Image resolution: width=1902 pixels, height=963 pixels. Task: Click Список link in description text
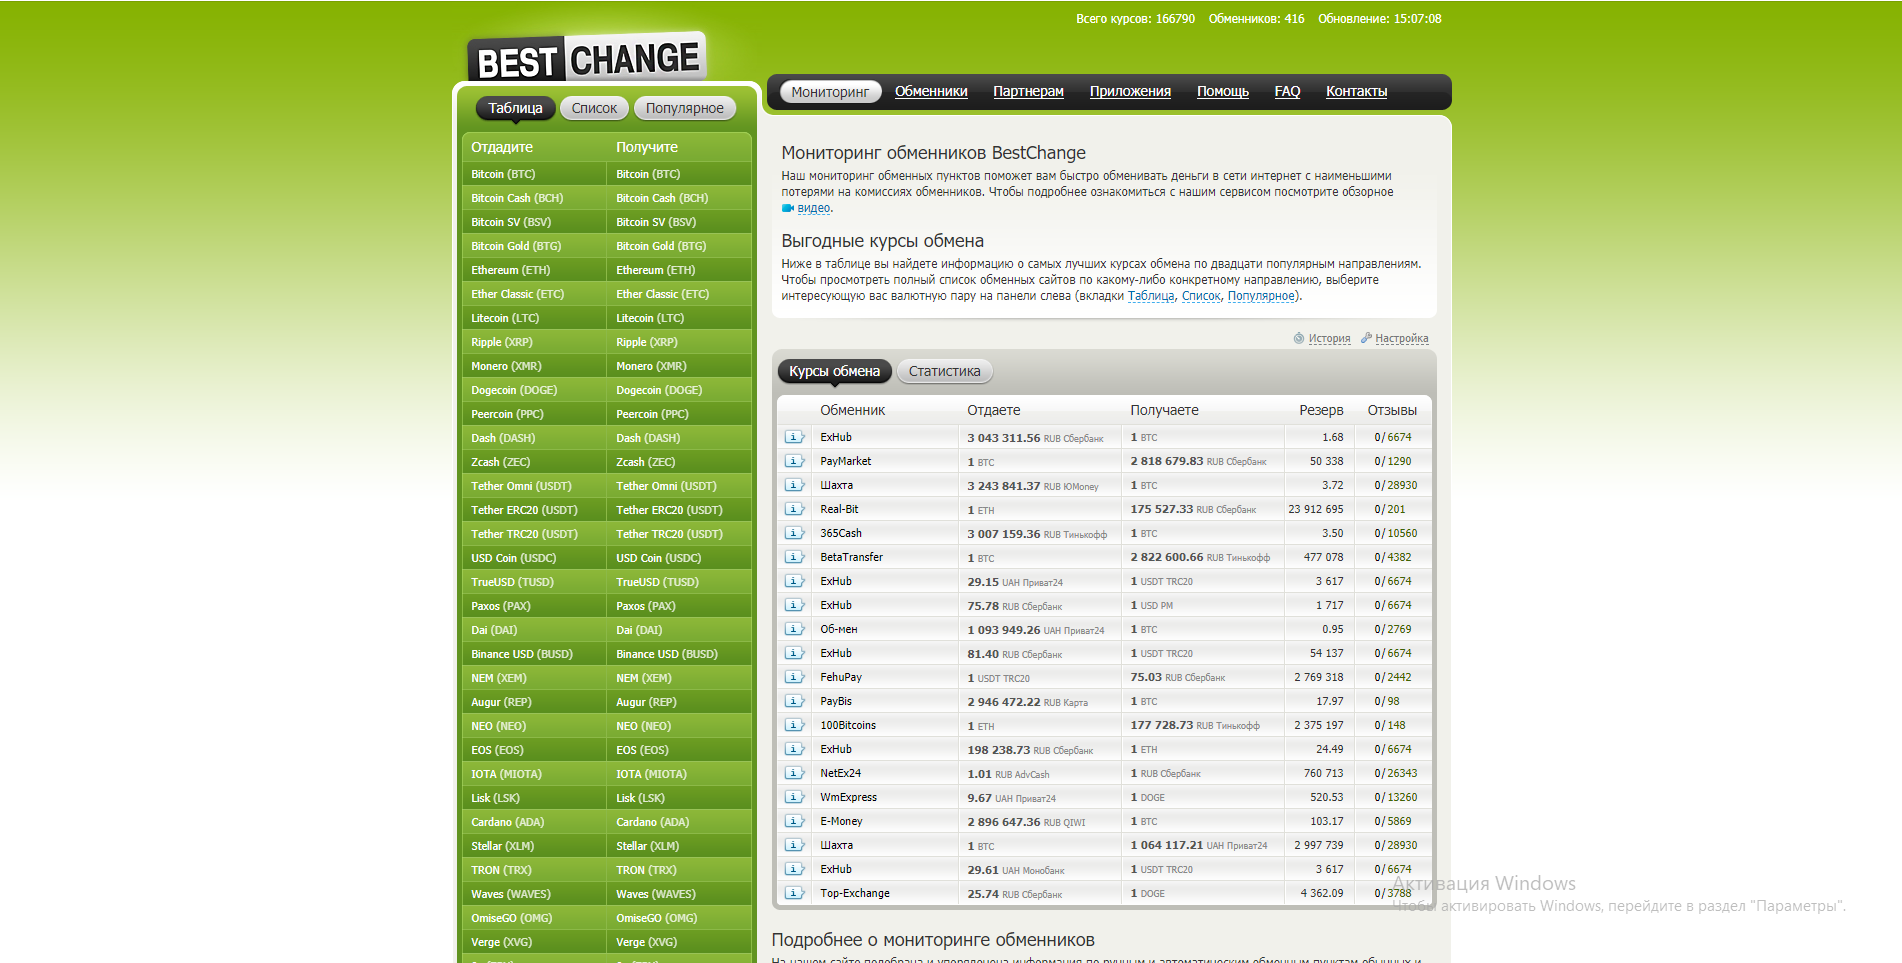1201,296
